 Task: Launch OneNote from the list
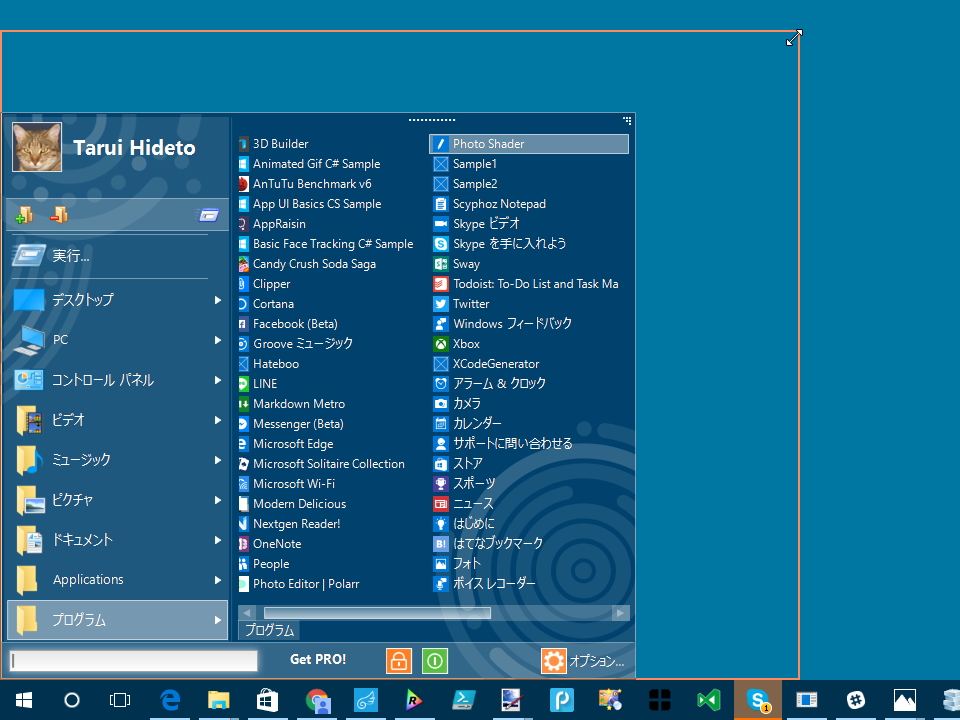[x=270, y=544]
